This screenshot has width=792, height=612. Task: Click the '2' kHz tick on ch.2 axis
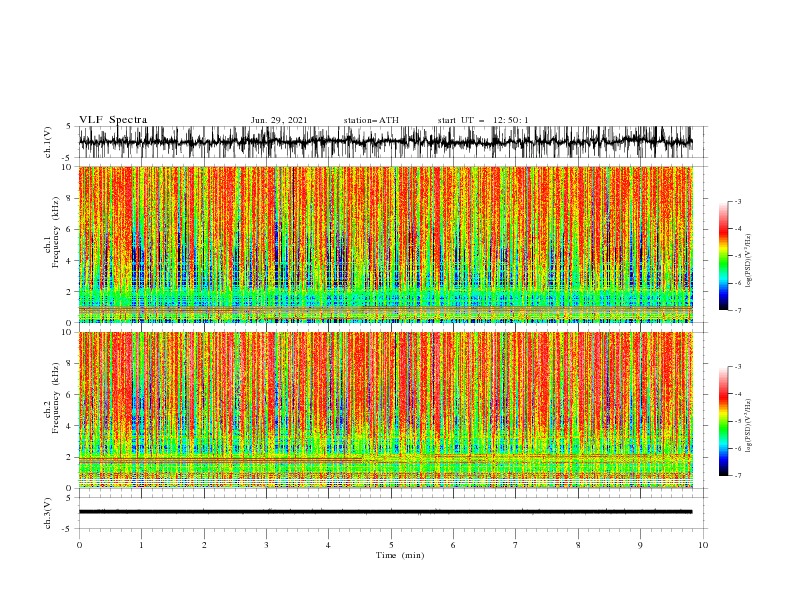point(69,457)
